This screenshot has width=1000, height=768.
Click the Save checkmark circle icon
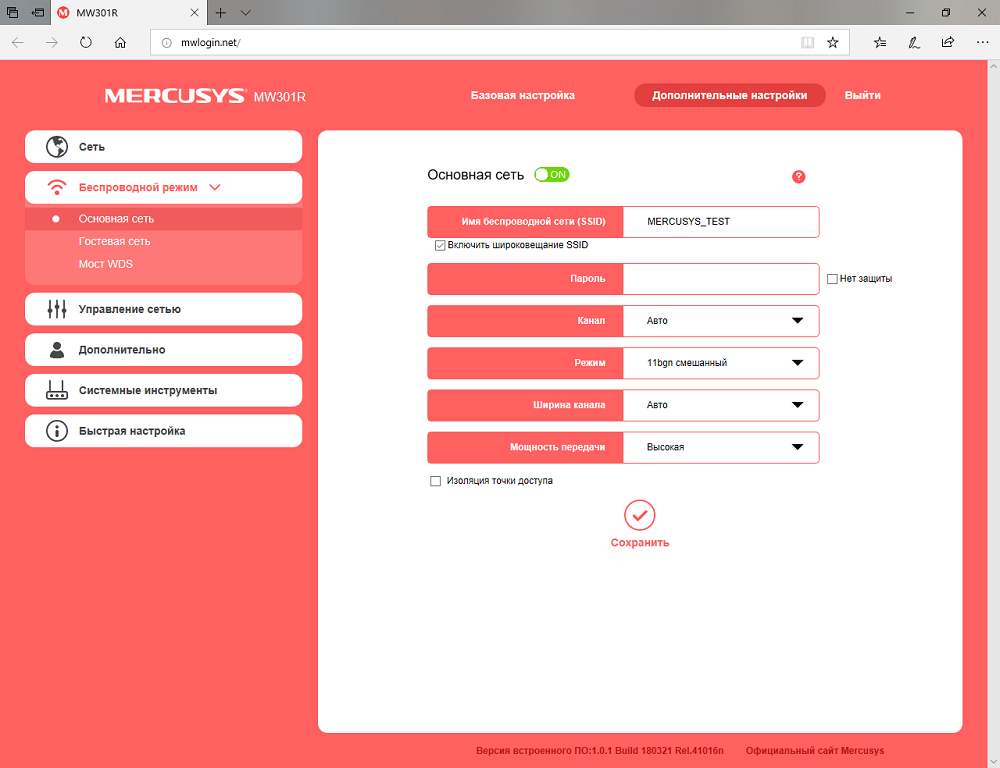[640, 515]
